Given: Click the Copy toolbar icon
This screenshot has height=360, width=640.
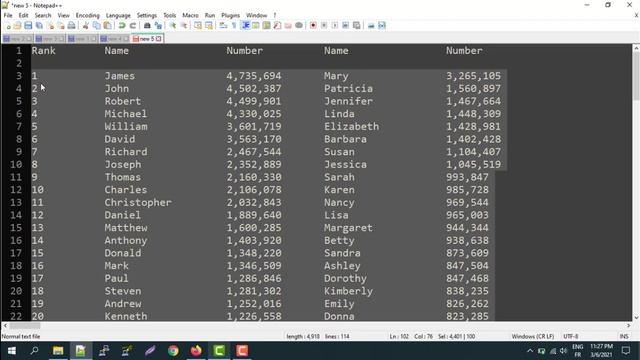Looking at the screenshot, I should point(97,25).
